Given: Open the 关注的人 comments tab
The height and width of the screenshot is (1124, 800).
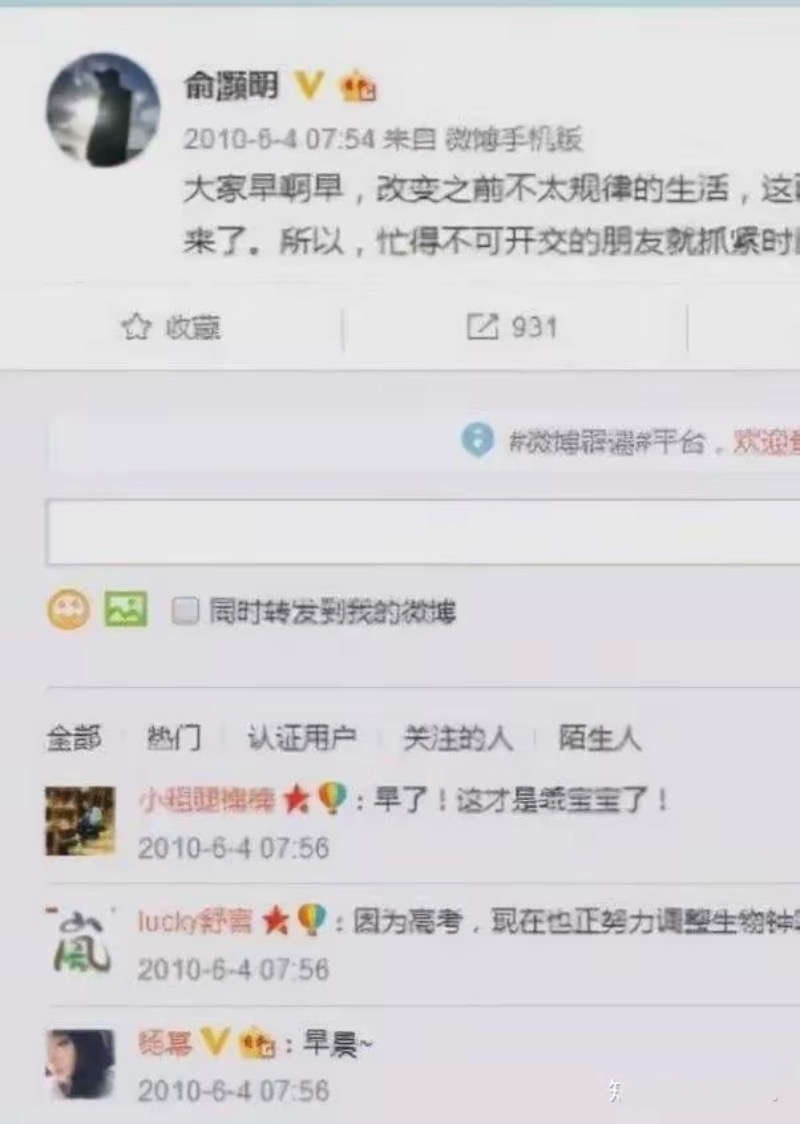Looking at the screenshot, I should pos(457,738).
